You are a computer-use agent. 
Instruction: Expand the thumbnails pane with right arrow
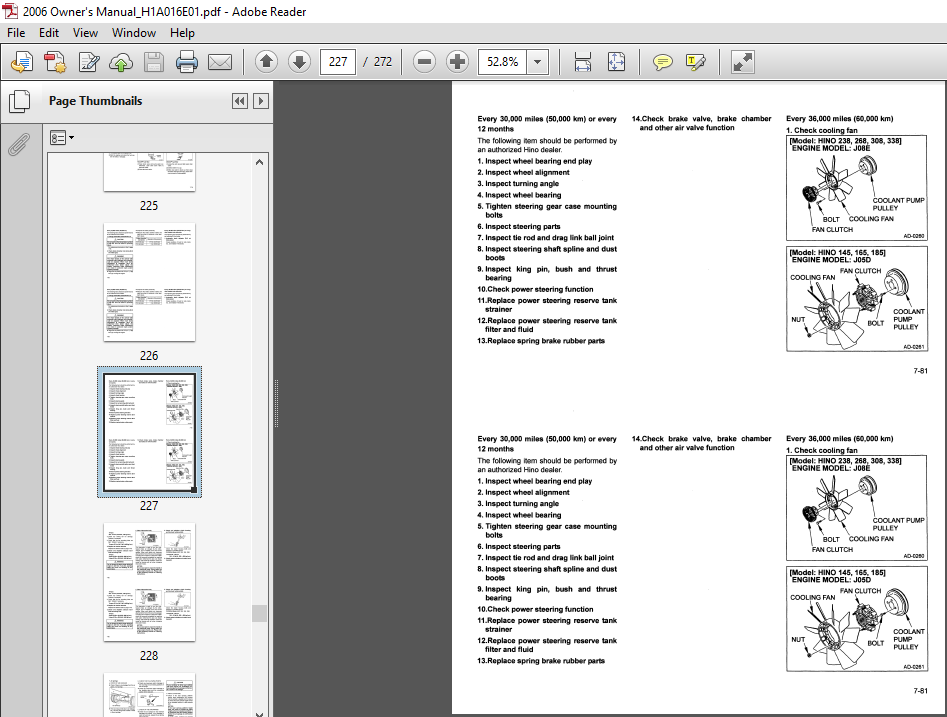pos(261,101)
